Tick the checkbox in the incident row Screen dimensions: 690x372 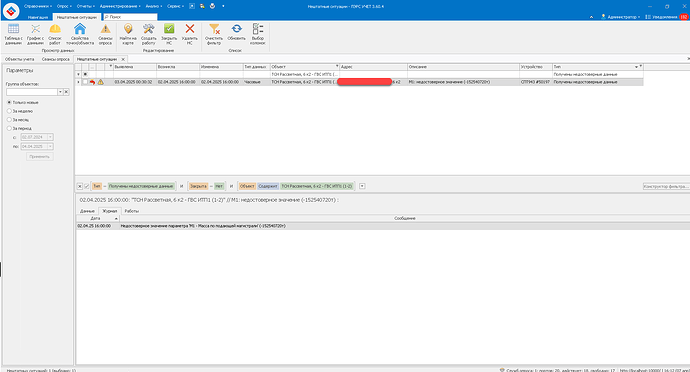click(85, 82)
